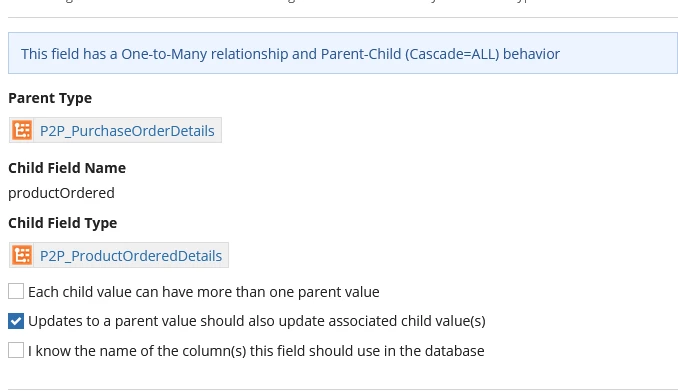Select the productOrdered field name text
This screenshot has height=391, width=678.
point(61,193)
